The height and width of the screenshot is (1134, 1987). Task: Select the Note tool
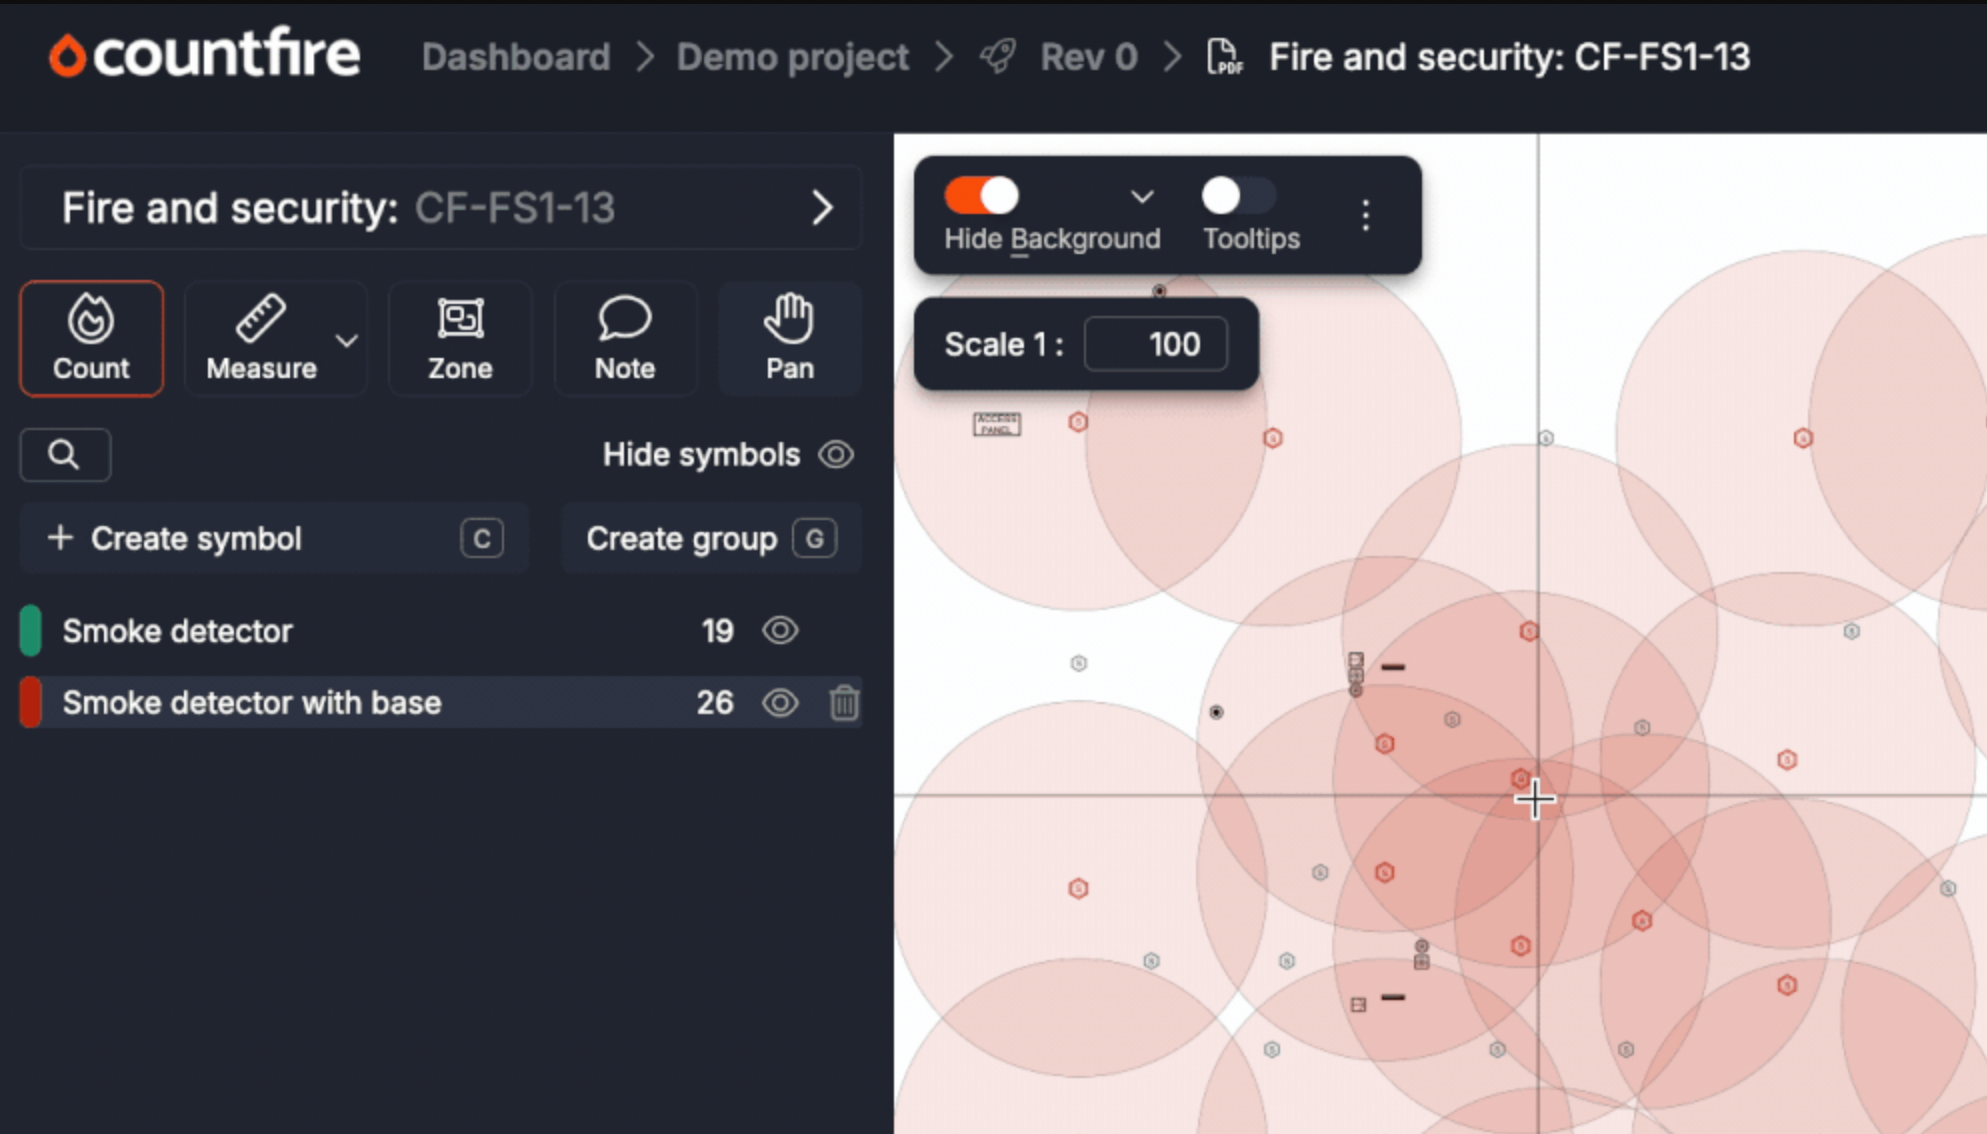click(625, 339)
